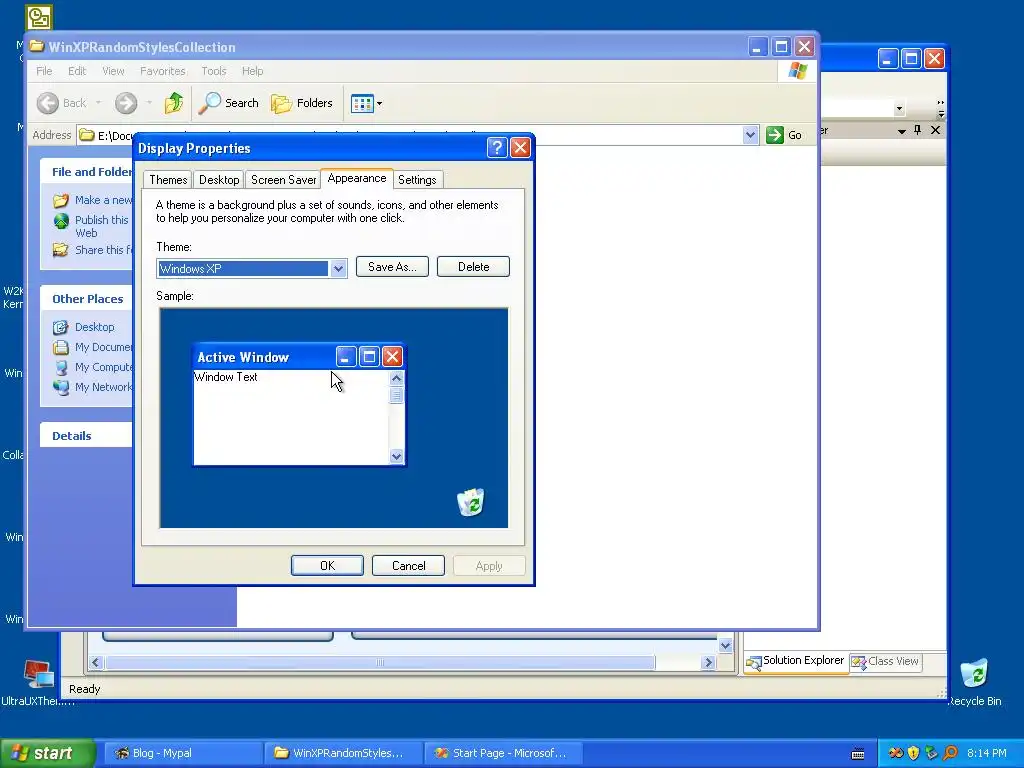Screen dimensions: 1024x768
Task: Switch to the Settings tab
Action: point(417,180)
